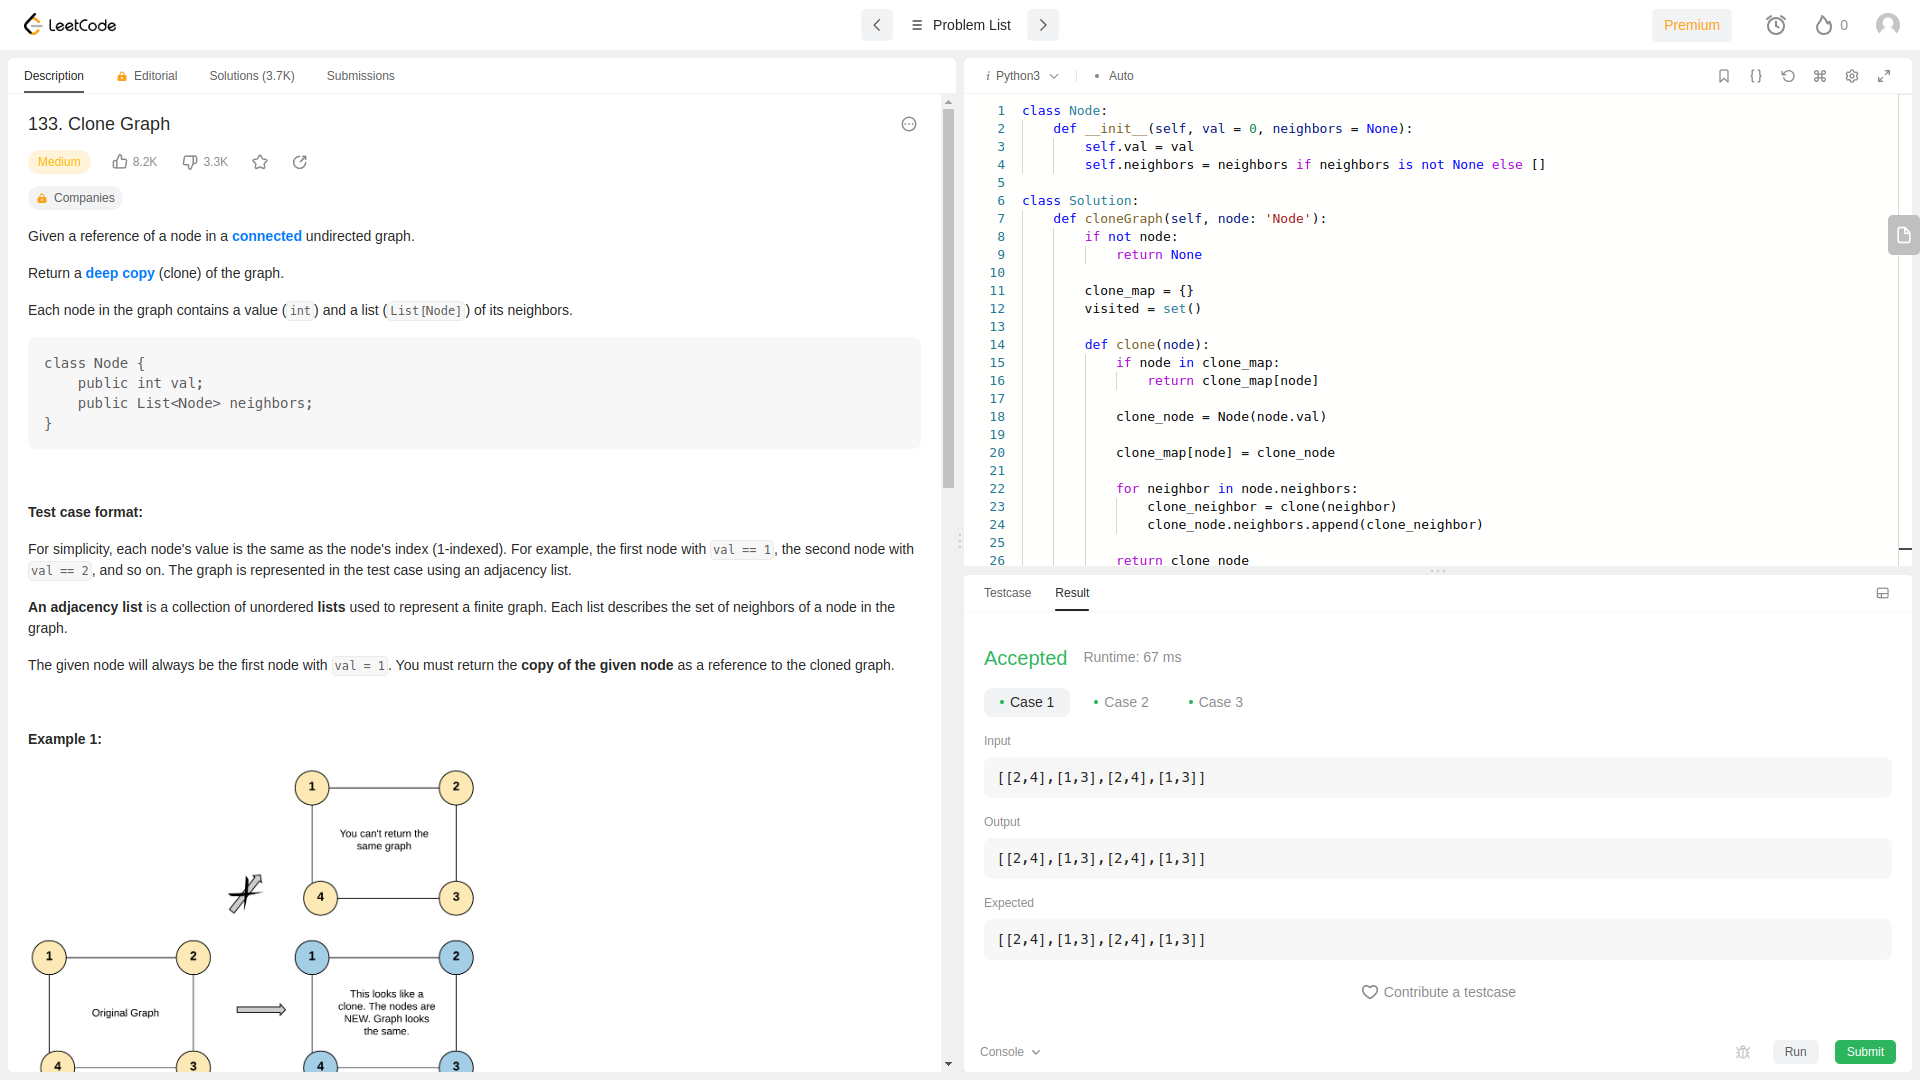View keyboard shortcuts in the editor
This screenshot has width=1920, height=1080.
(x=1820, y=76)
